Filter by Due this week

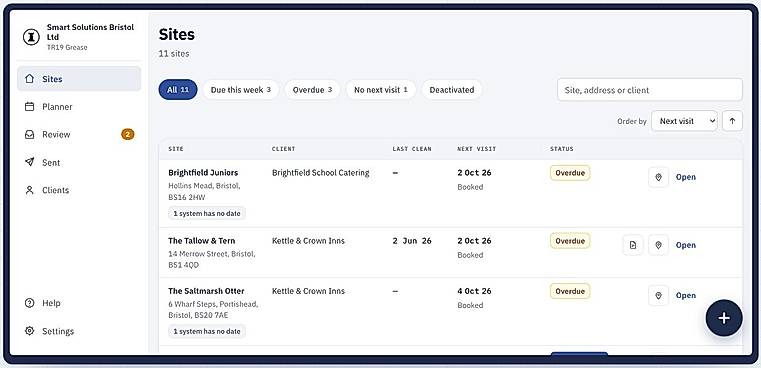pos(241,90)
